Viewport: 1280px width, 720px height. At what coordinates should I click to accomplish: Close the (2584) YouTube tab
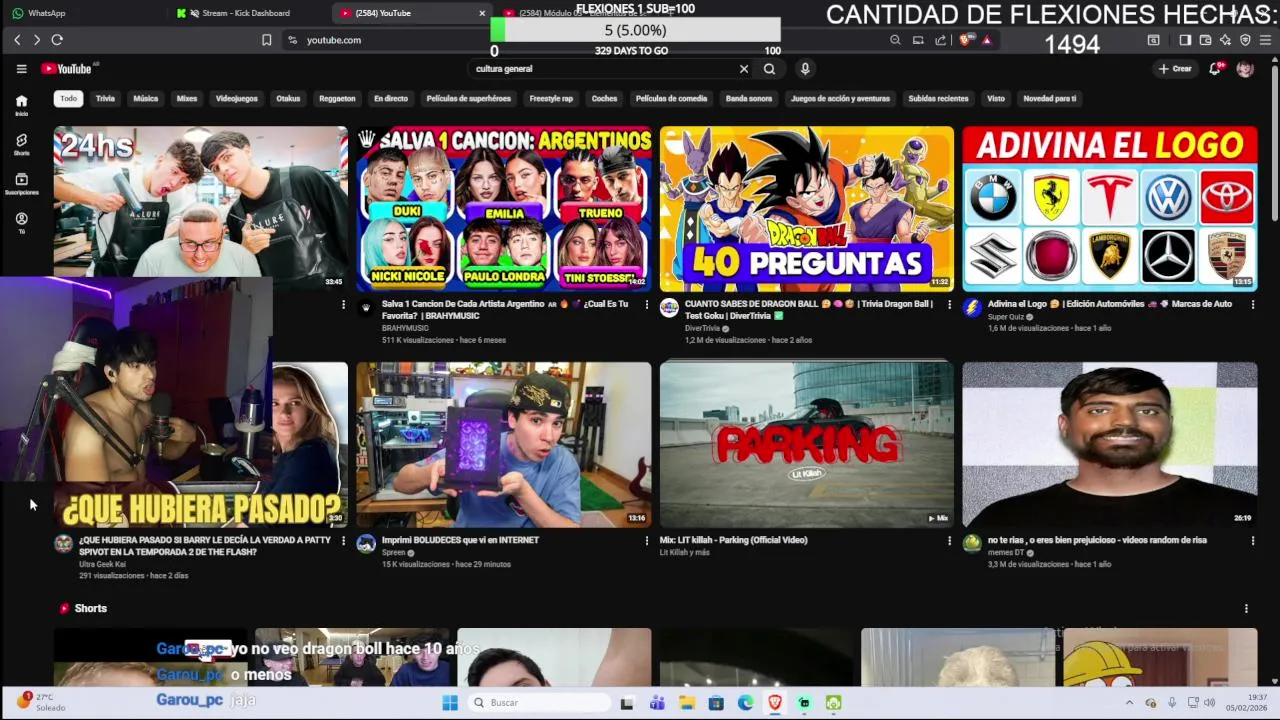(x=482, y=13)
